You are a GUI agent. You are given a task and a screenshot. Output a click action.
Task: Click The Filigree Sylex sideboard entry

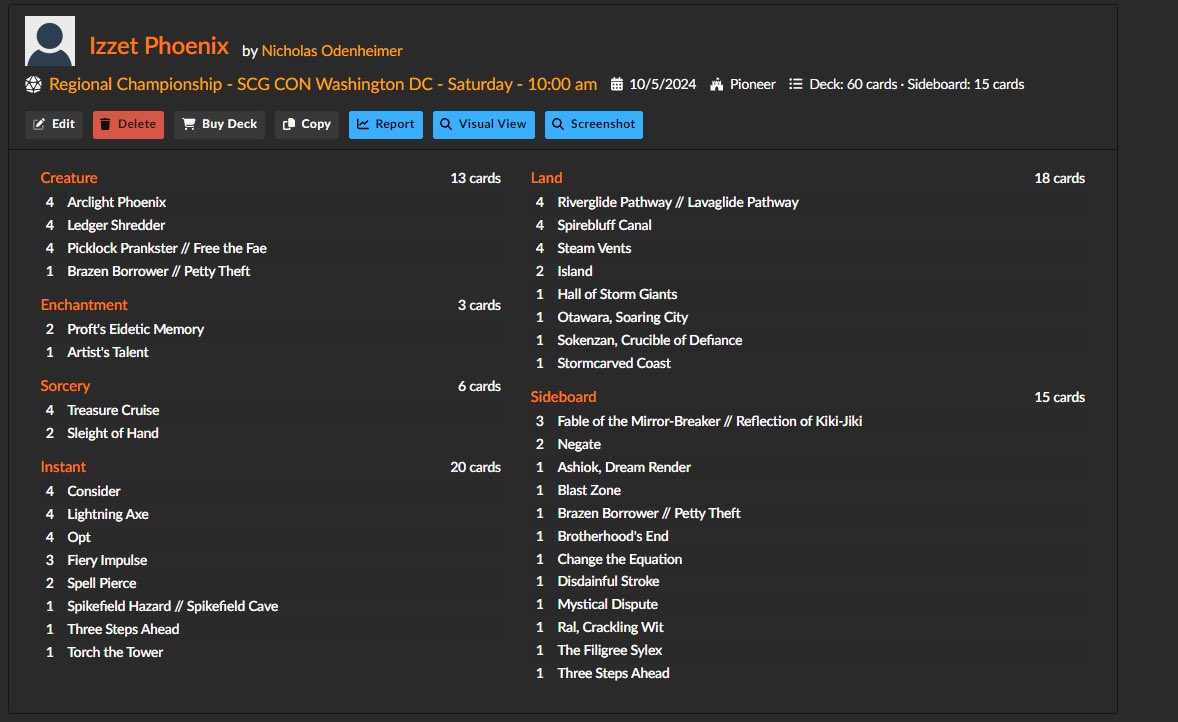pos(609,651)
